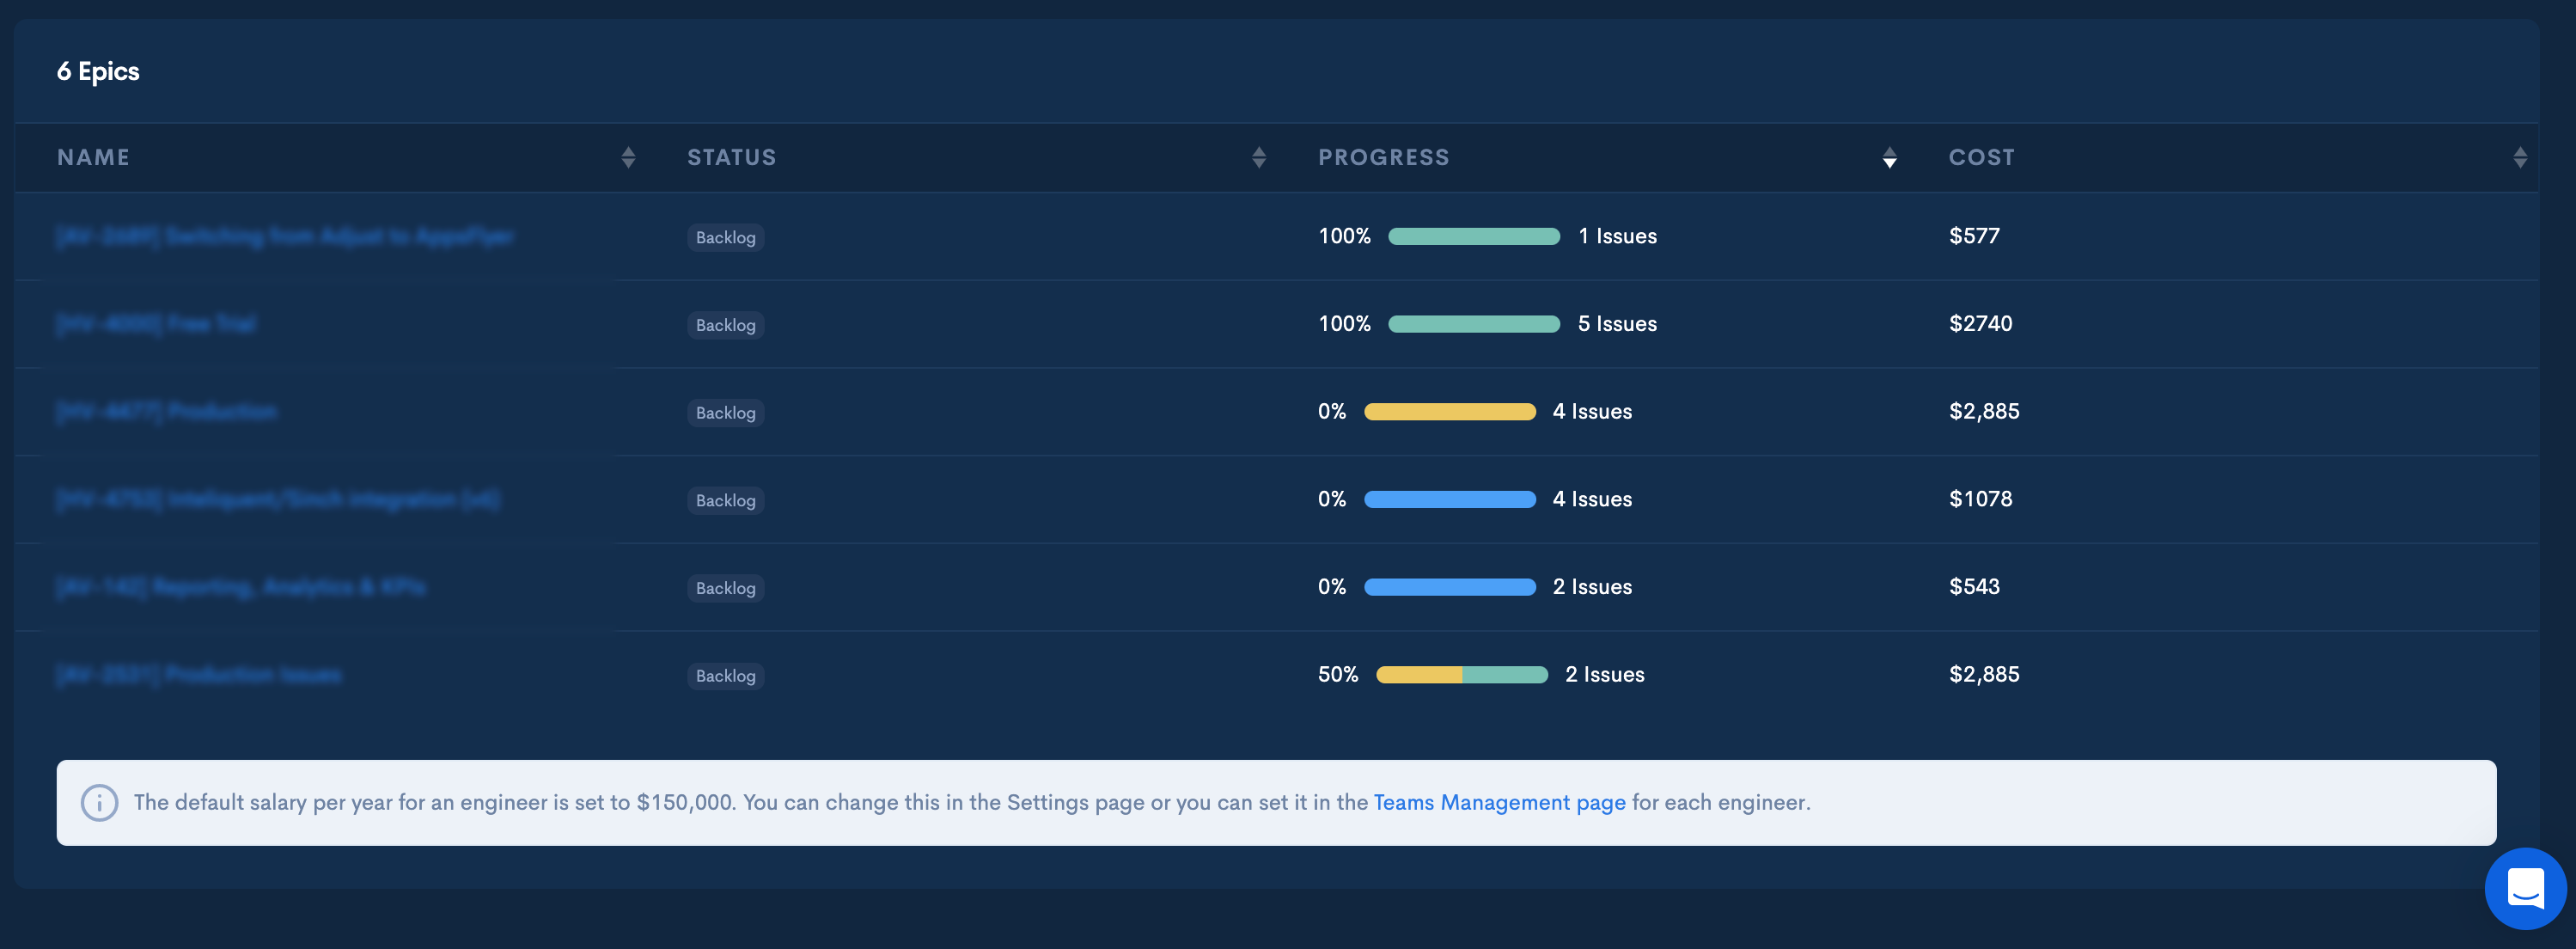Image resolution: width=2576 pixels, height=949 pixels.
Task: Click the blue progress bar with 2 Issues
Action: pyautogui.click(x=1449, y=587)
